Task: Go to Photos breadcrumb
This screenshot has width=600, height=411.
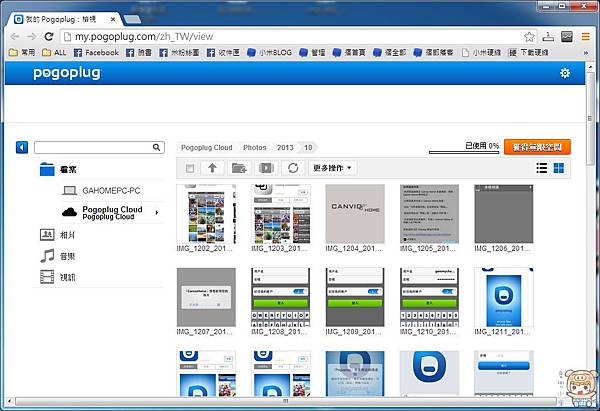Action: (254, 147)
